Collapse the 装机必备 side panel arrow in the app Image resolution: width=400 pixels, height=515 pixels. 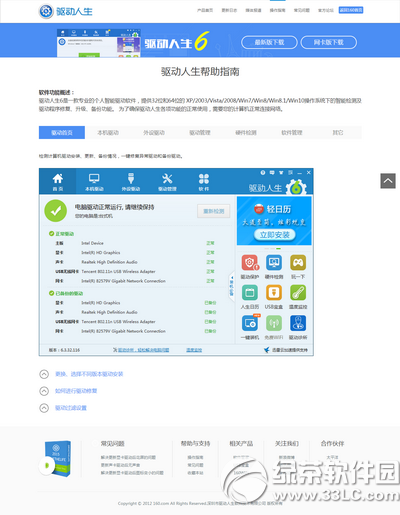tap(232, 287)
